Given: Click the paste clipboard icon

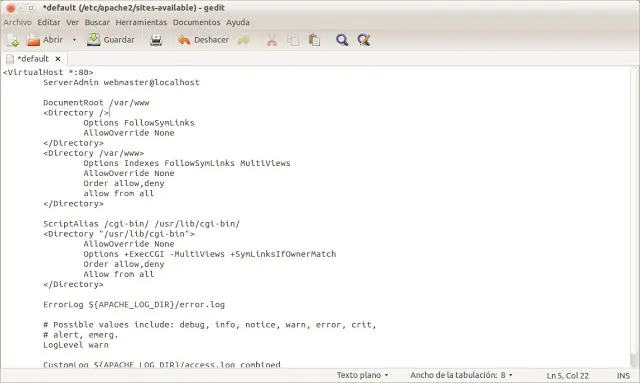Looking at the screenshot, I should pos(314,40).
